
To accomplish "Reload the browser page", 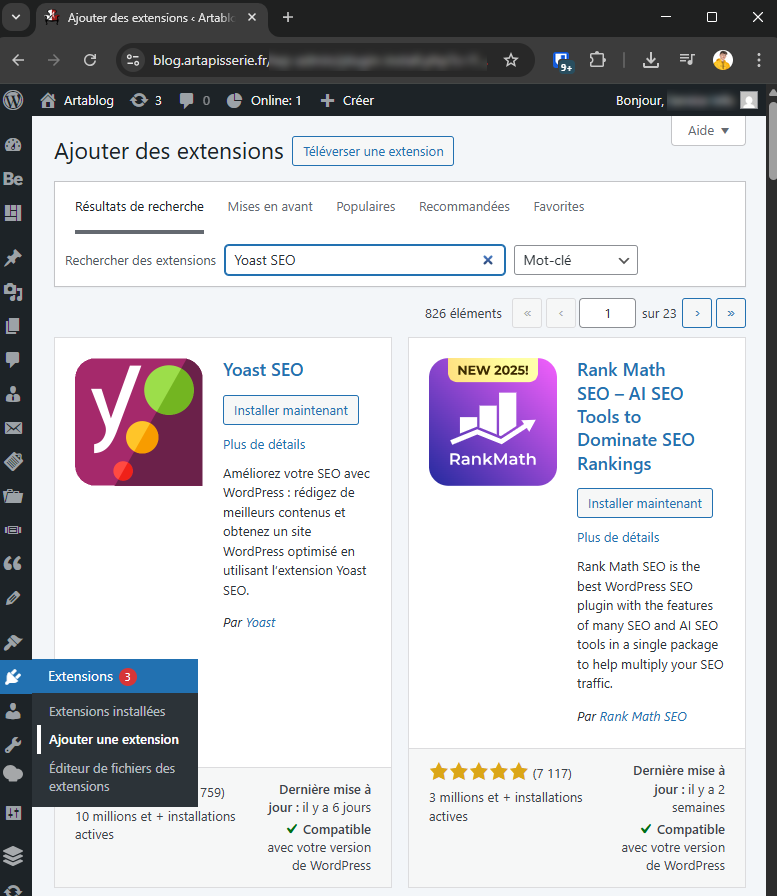I will click(x=90, y=60).
